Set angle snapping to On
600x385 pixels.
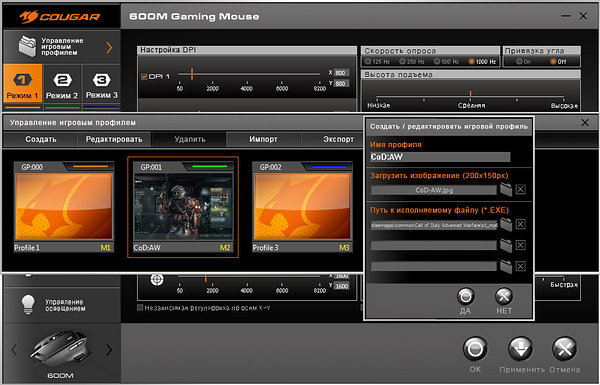click(x=519, y=61)
